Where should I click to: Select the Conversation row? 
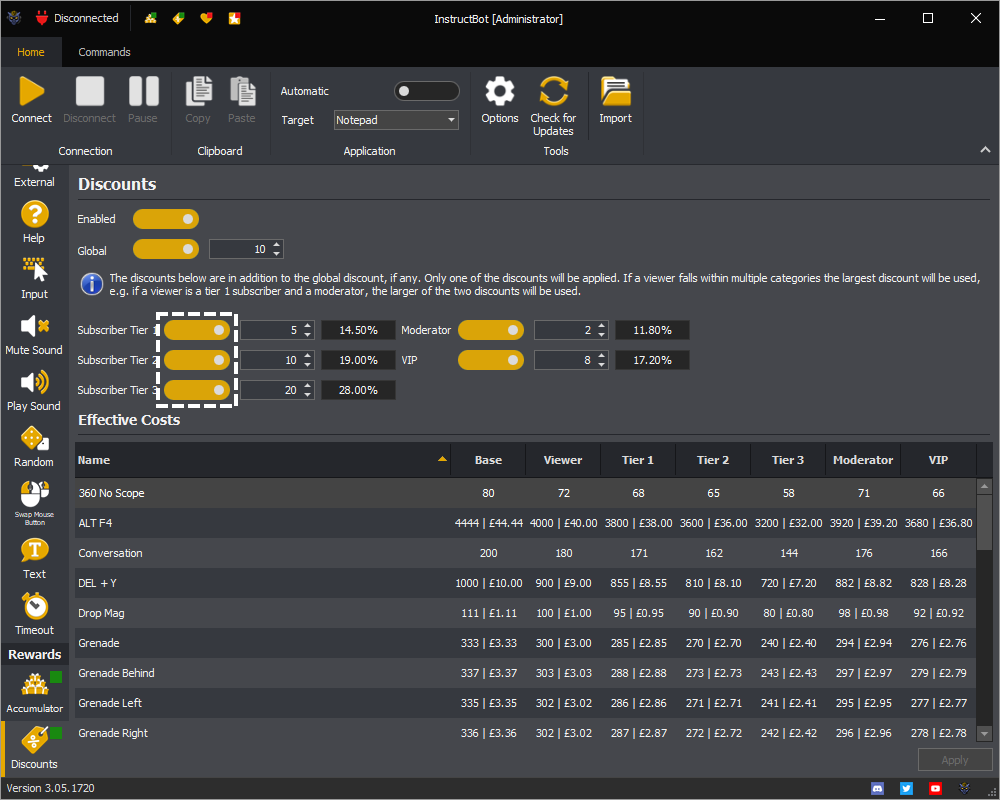click(x=525, y=553)
